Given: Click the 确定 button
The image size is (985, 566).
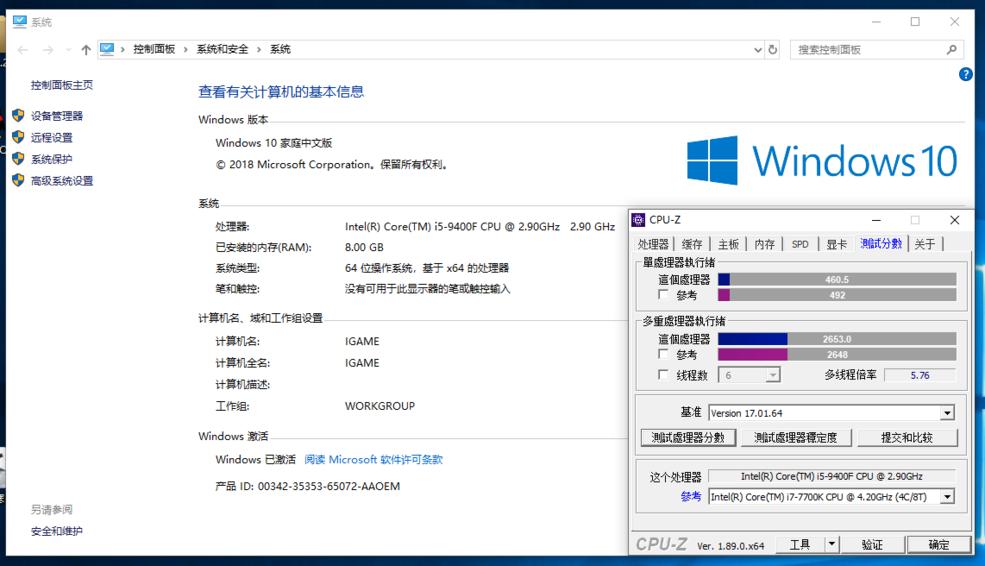Looking at the screenshot, I should 939,544.
